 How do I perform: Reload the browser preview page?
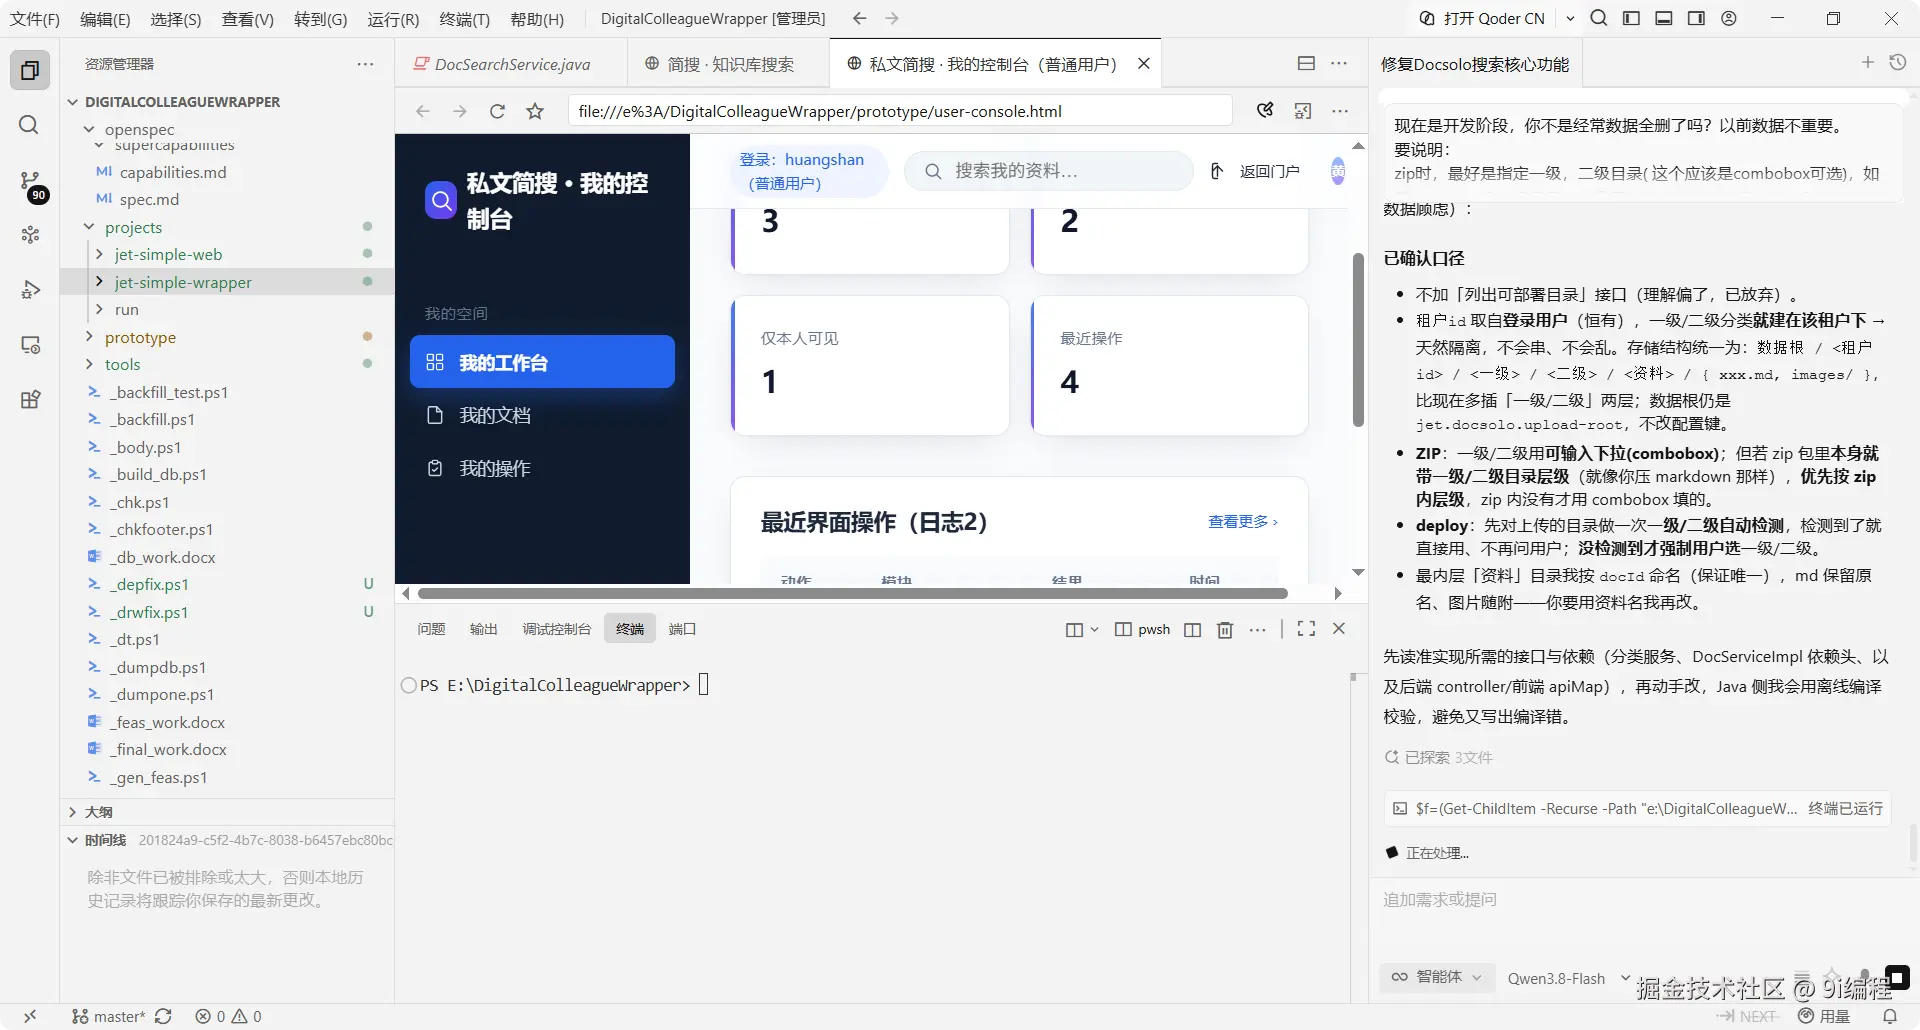(497, 112)
